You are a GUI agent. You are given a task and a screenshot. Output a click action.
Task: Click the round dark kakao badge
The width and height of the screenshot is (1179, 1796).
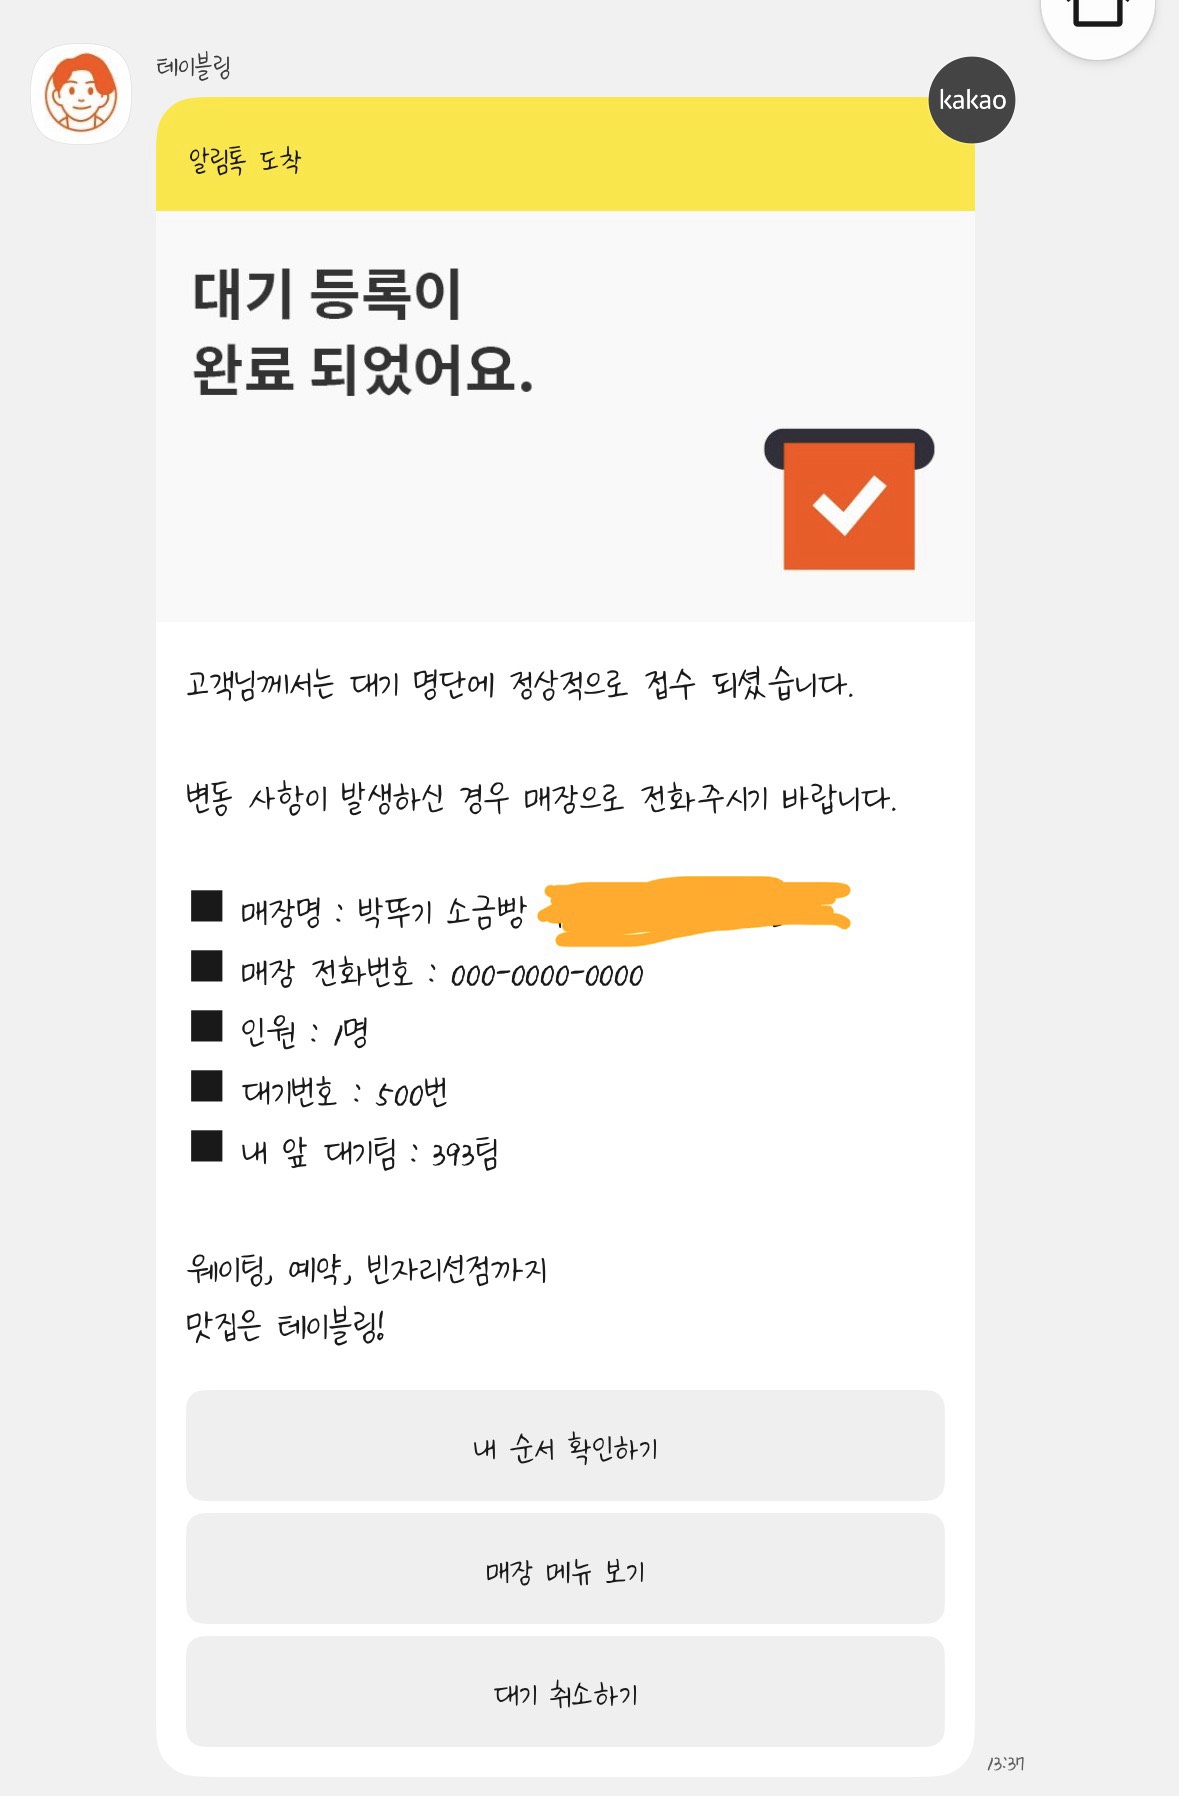coord(972,100)
